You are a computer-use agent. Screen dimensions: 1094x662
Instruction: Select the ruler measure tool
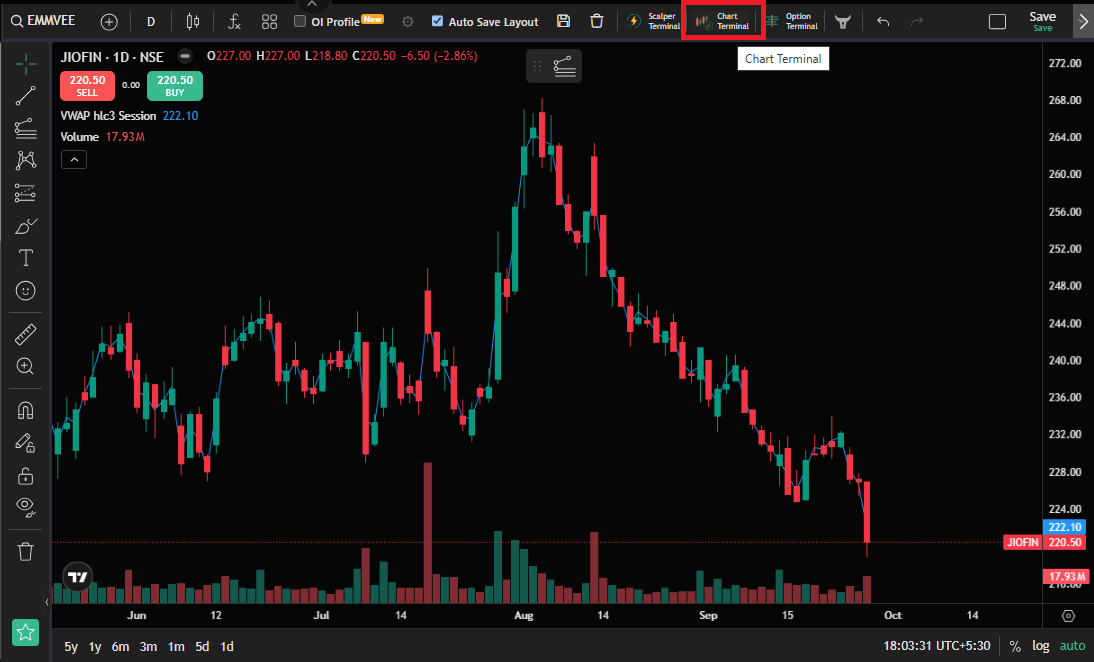click(26, 334)
